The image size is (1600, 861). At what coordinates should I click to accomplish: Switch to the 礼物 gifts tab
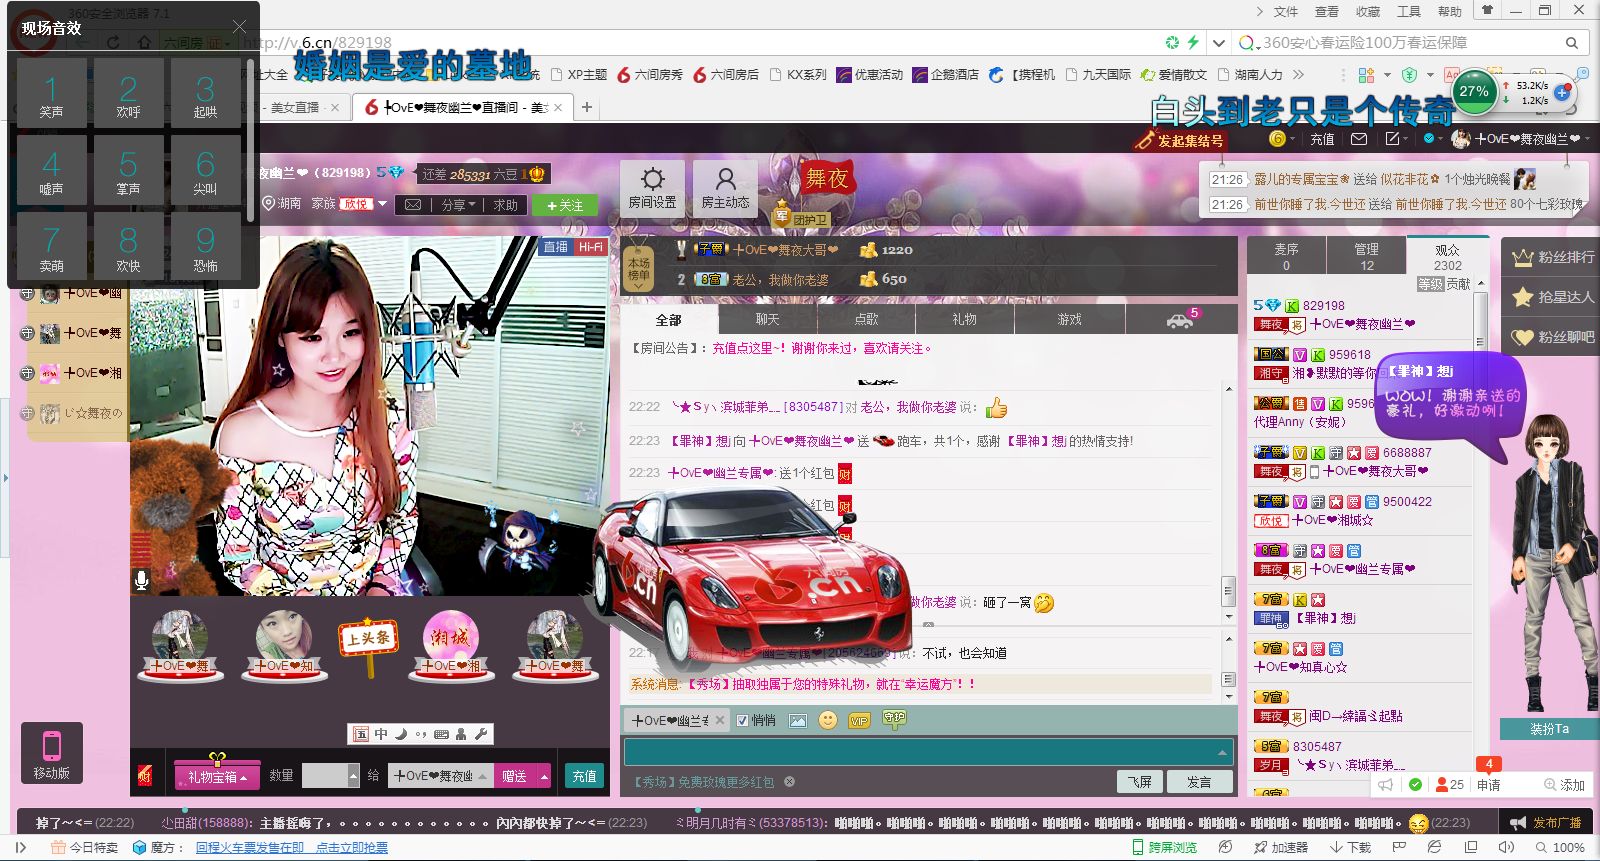coord(964,319)
